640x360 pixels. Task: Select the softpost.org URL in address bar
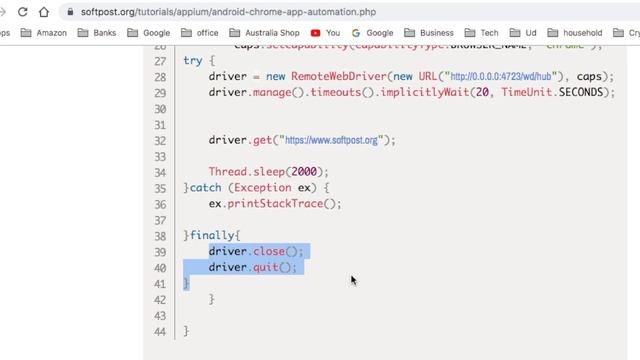pyautogui.click(x=228, y=12)
